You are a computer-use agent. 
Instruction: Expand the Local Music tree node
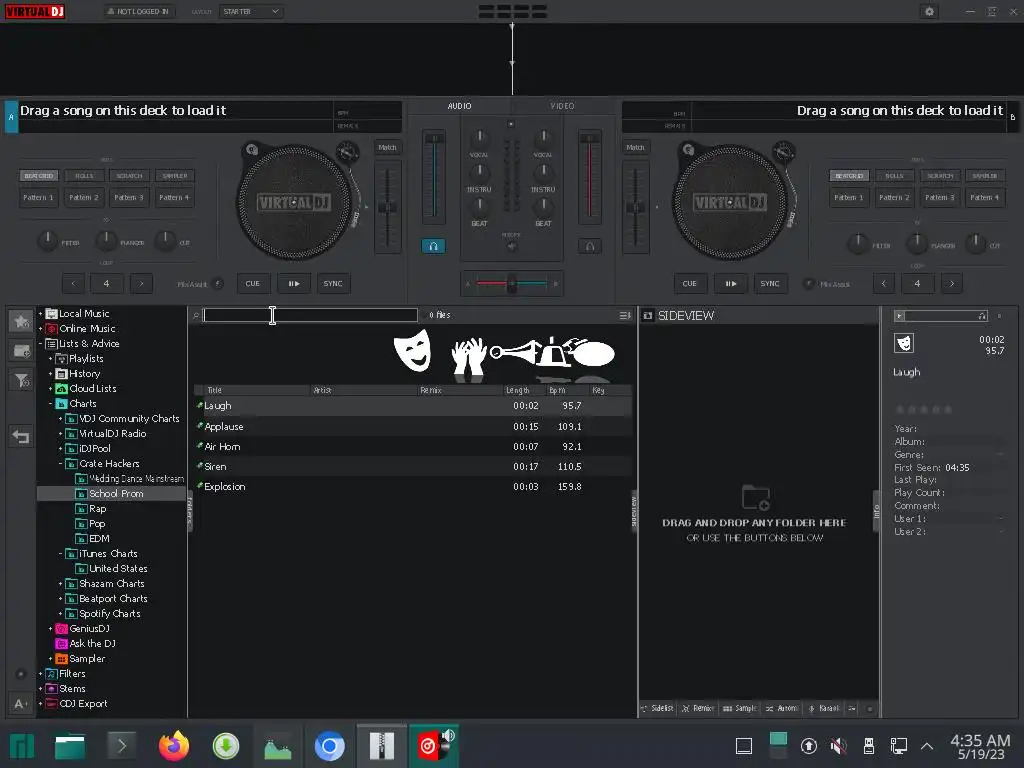[x=40, y=314]
